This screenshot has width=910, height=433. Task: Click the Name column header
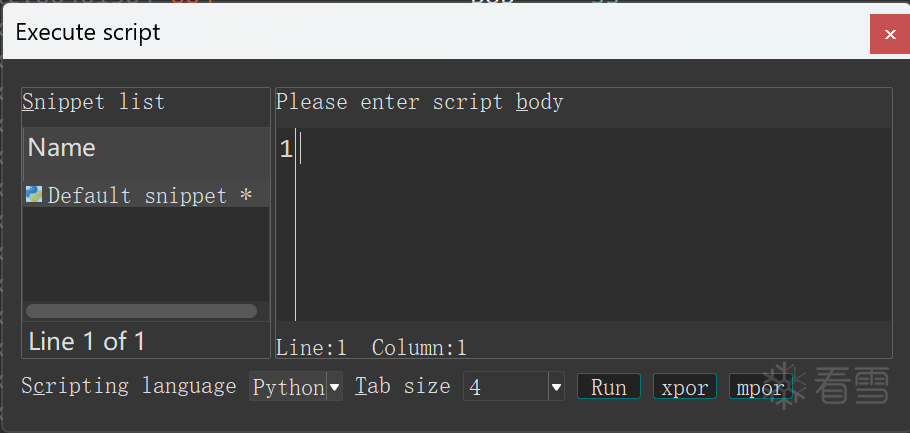point(145,148)
